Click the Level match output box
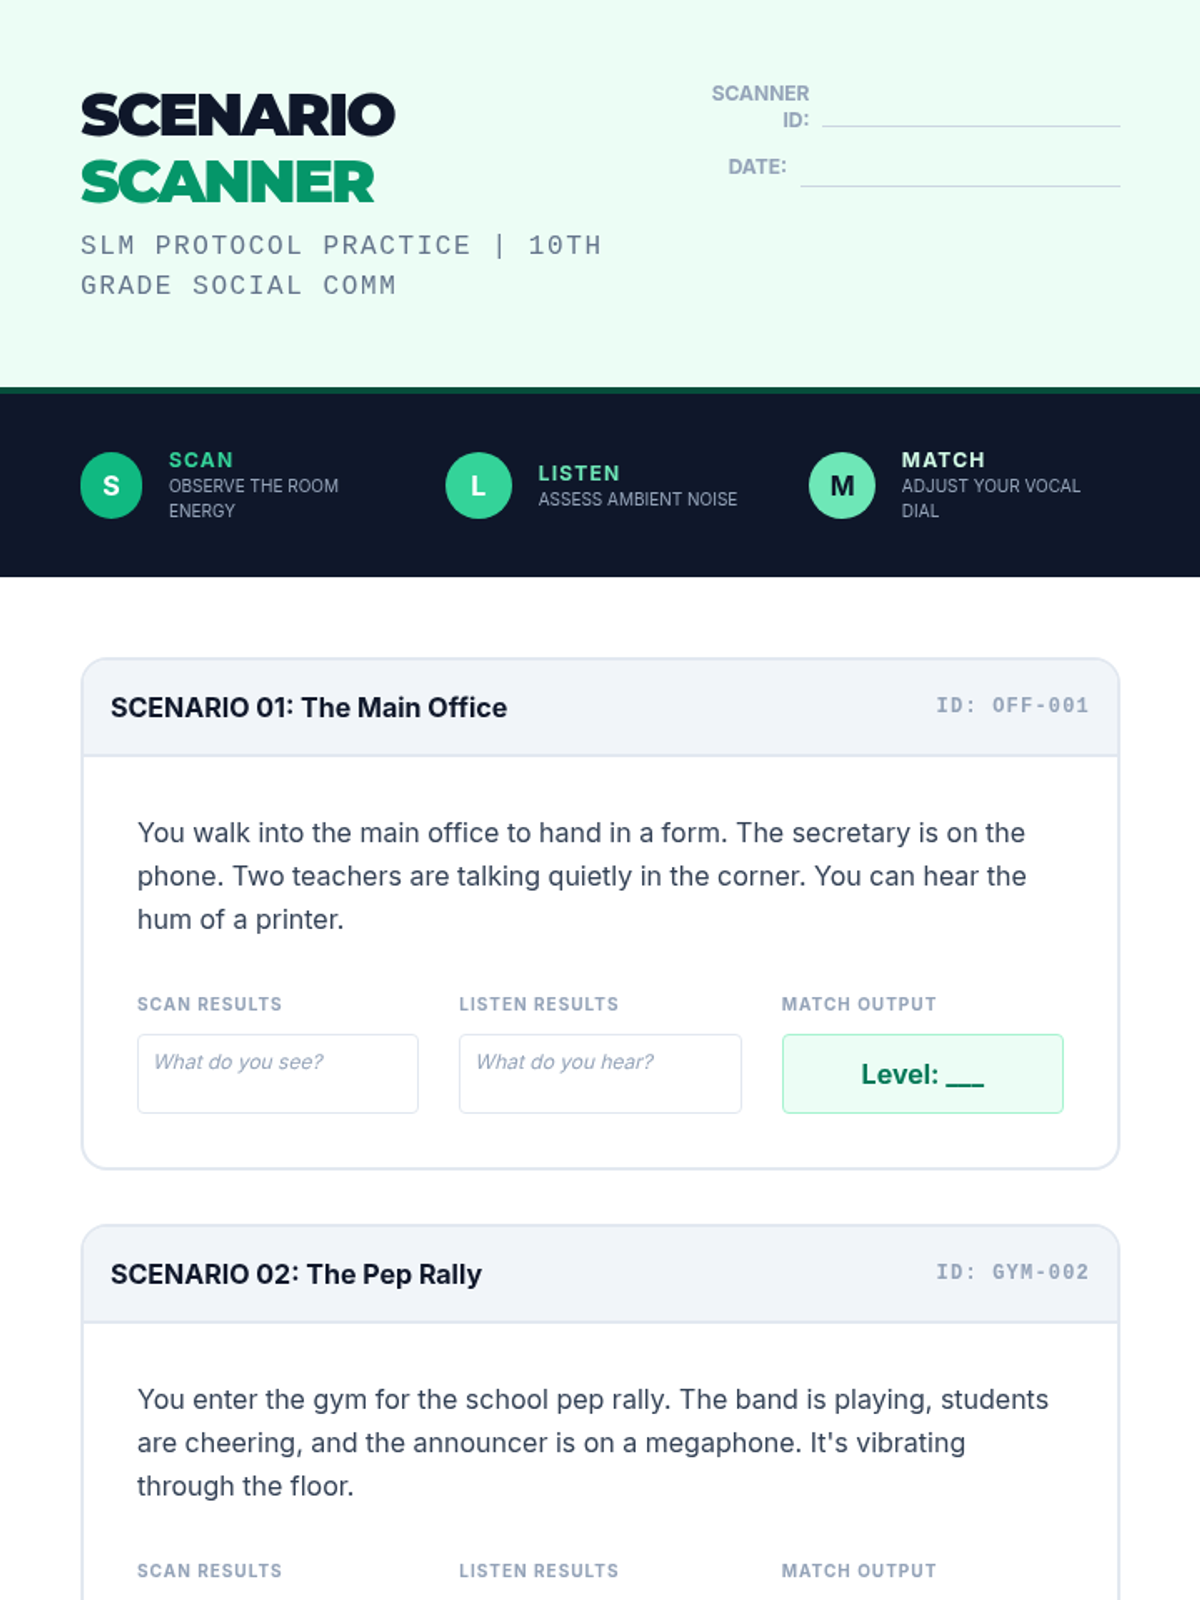This screenshot has height=1600, width=1200. point(922,1073)
